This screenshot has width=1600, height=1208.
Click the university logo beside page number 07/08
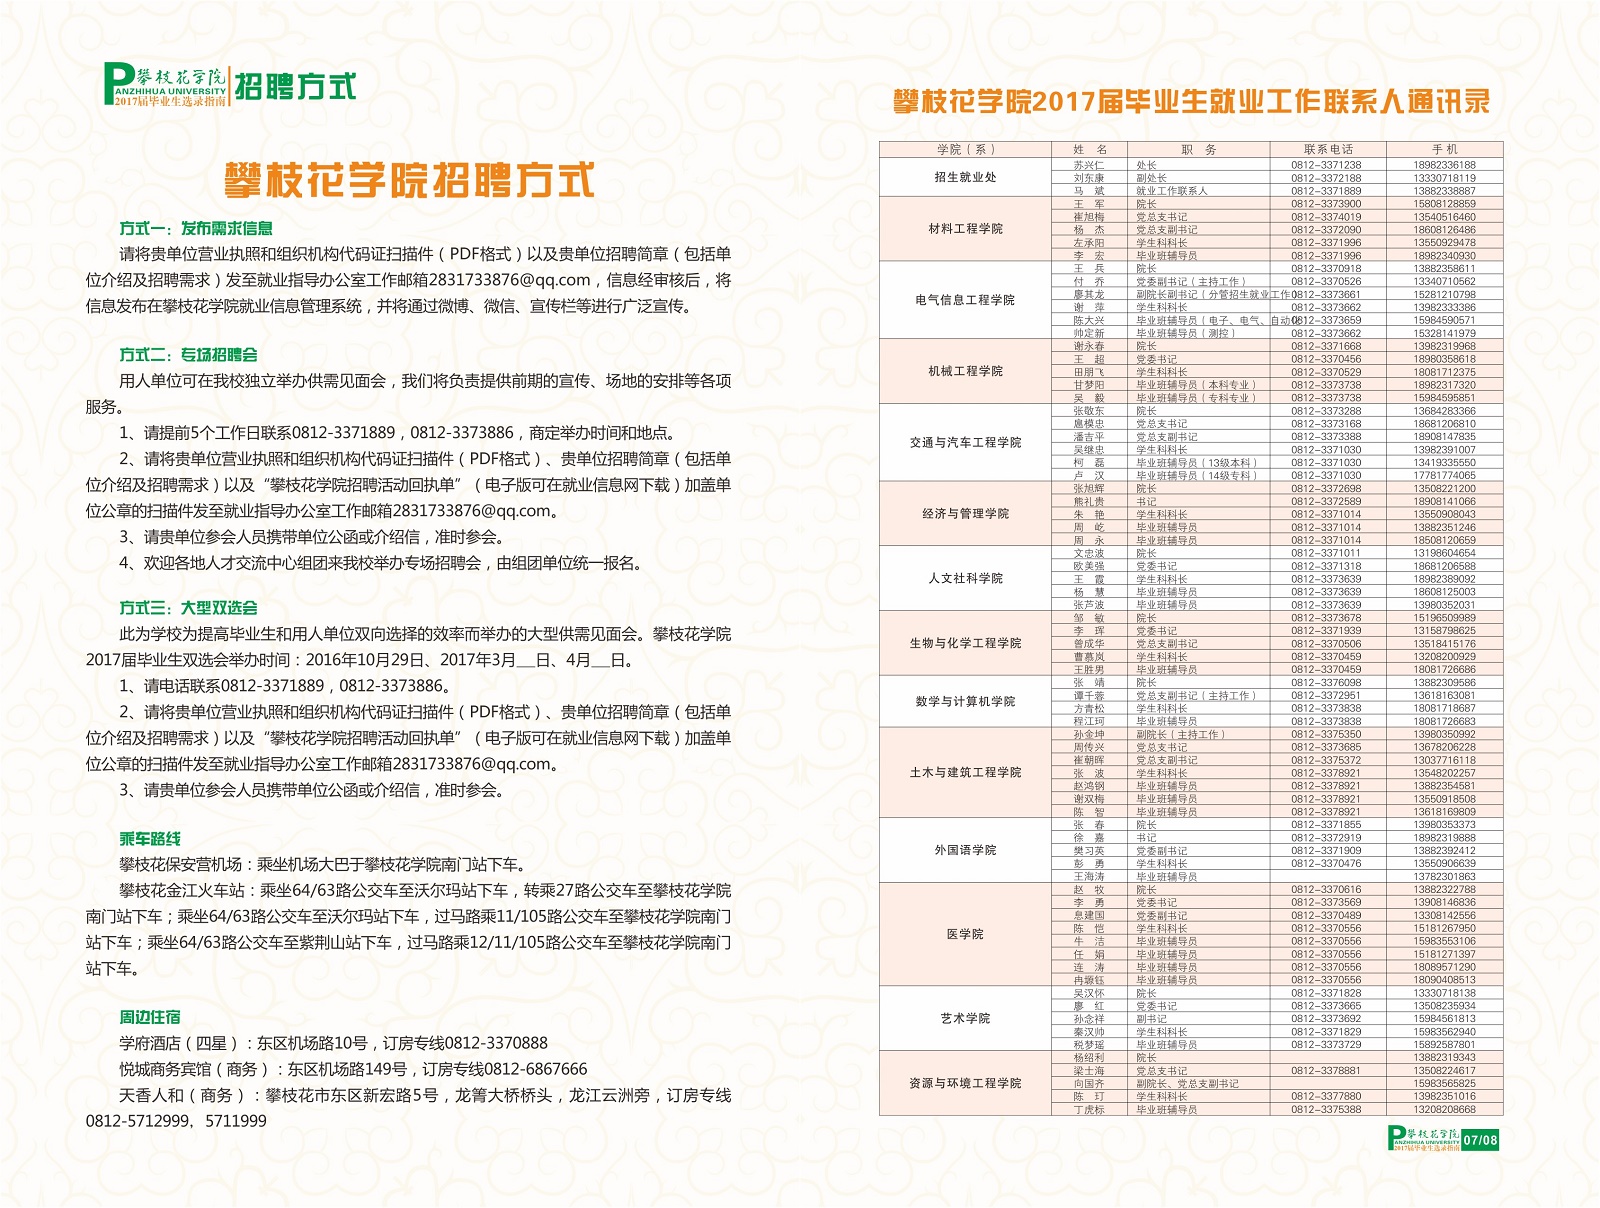pyautogui.click(x=1424, y=1138)
